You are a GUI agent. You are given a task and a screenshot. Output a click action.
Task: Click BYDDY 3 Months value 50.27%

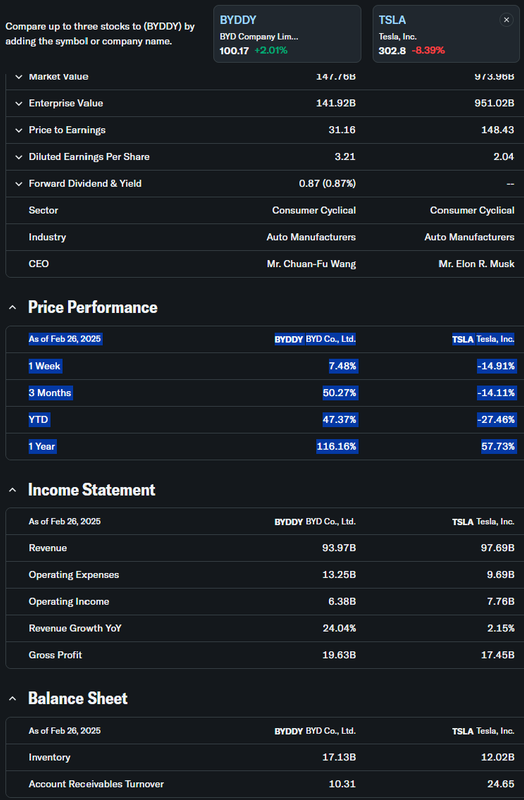[x=340, y=393]
